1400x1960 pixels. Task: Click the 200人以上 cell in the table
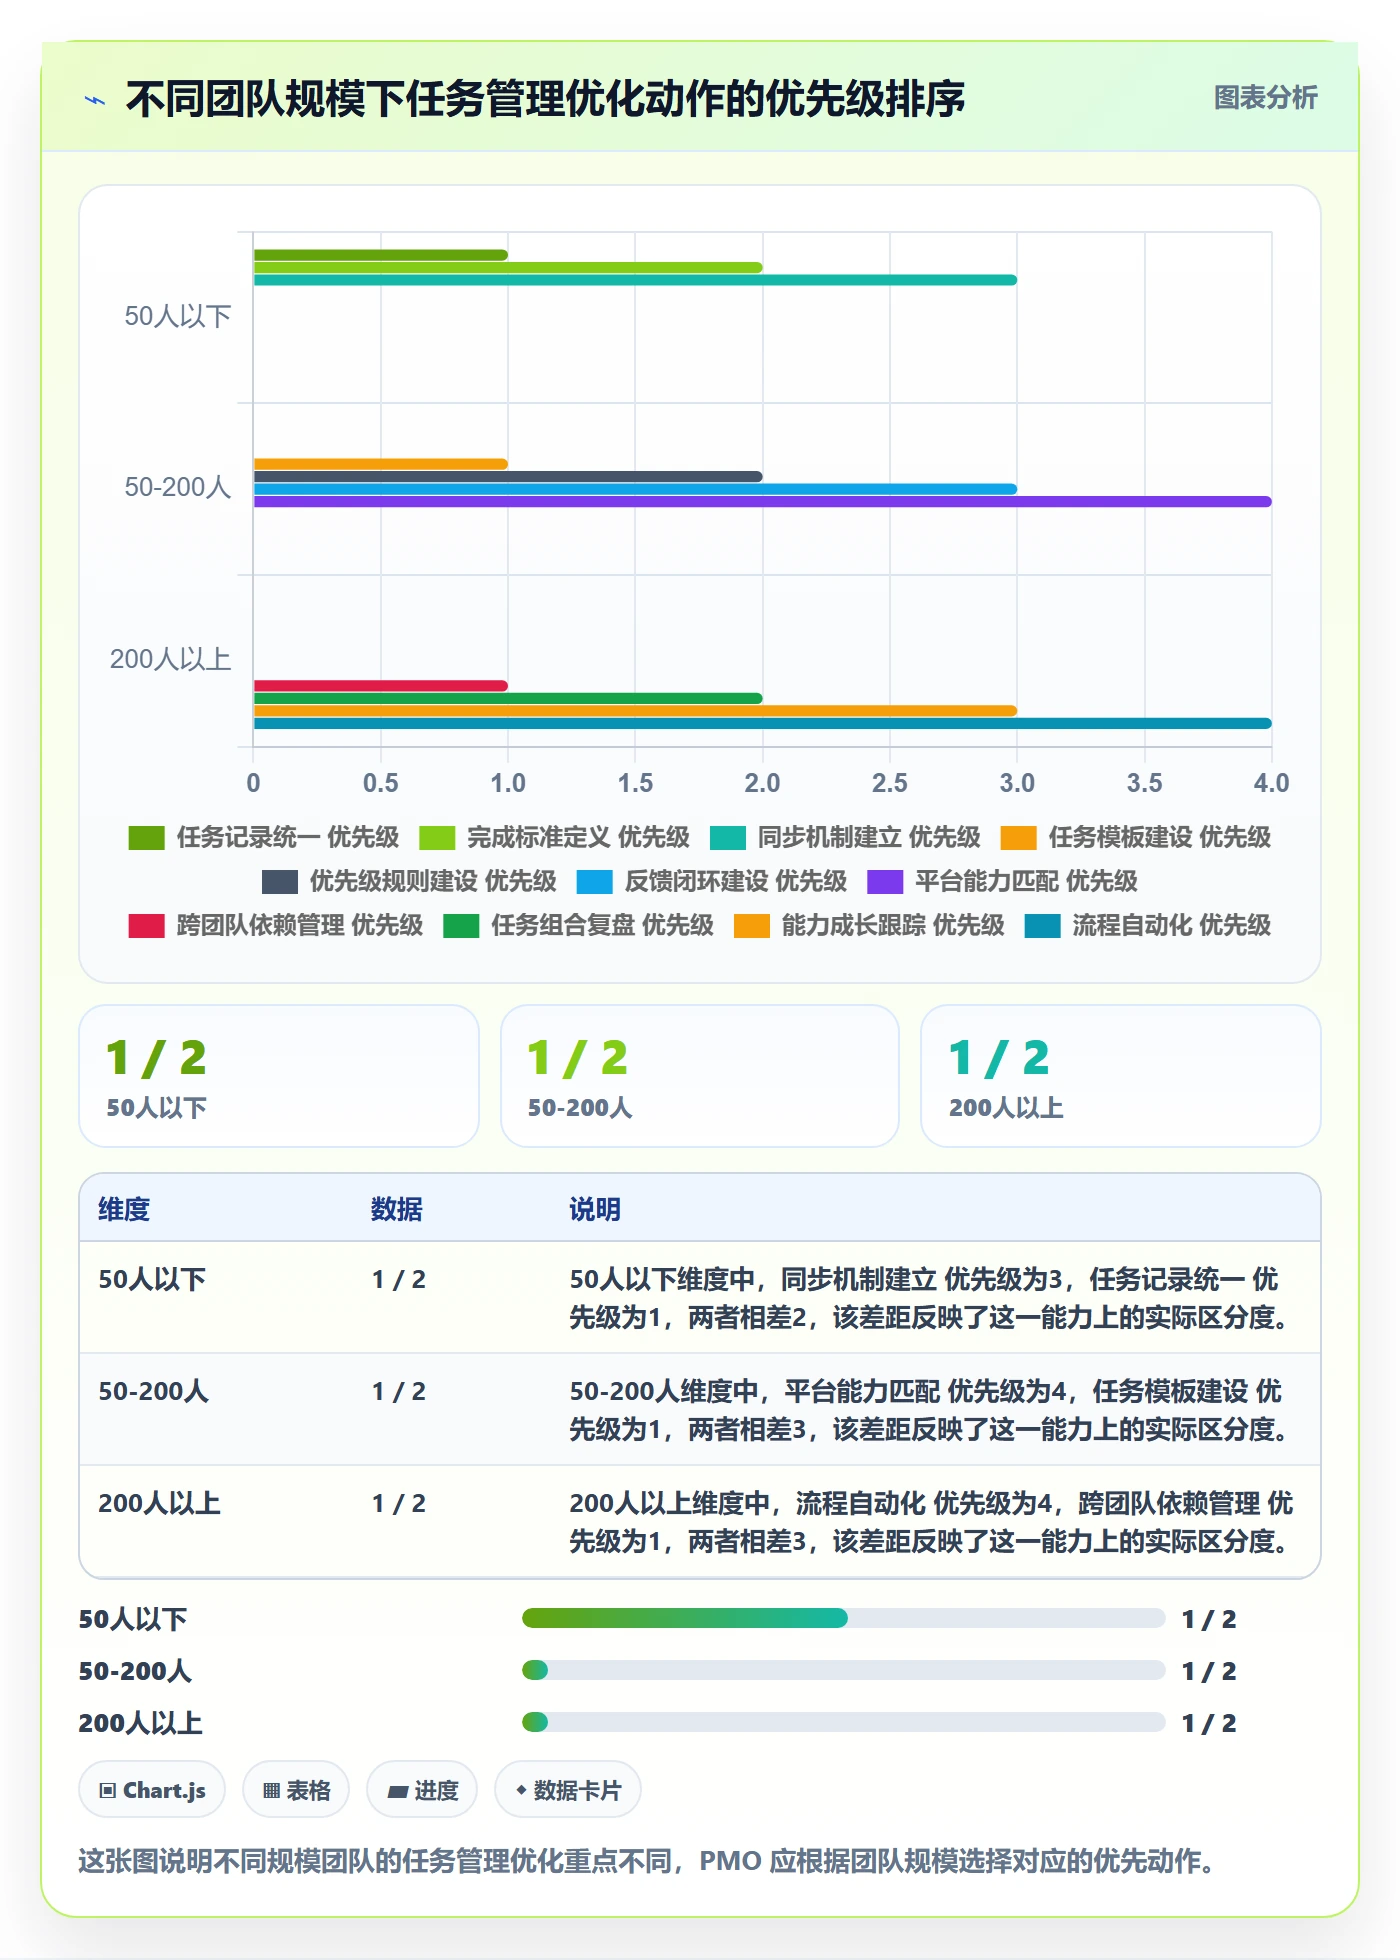pos(159,1503)
